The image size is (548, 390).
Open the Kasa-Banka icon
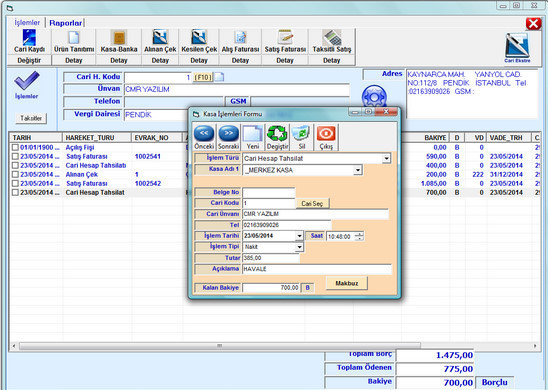119,37
